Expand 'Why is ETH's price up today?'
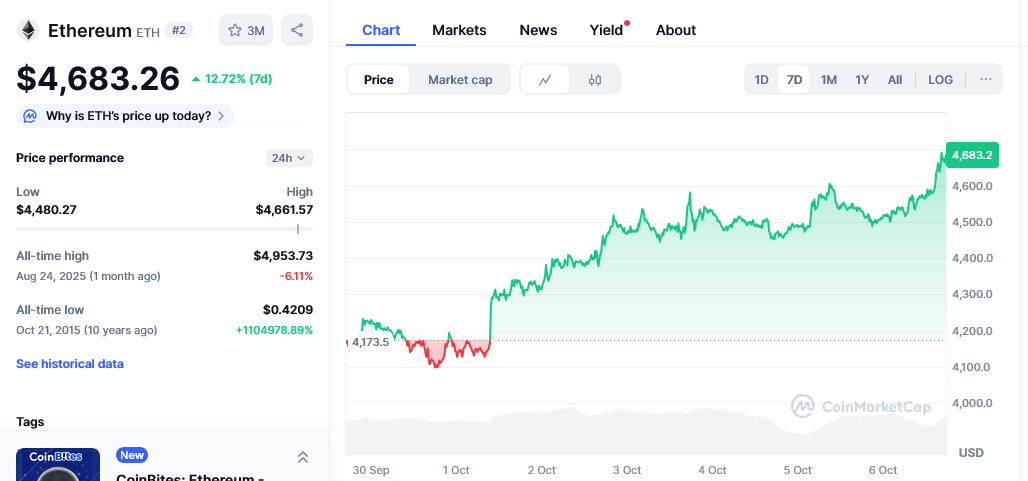Screen dimensions: 1028x481 coord(128,116)
